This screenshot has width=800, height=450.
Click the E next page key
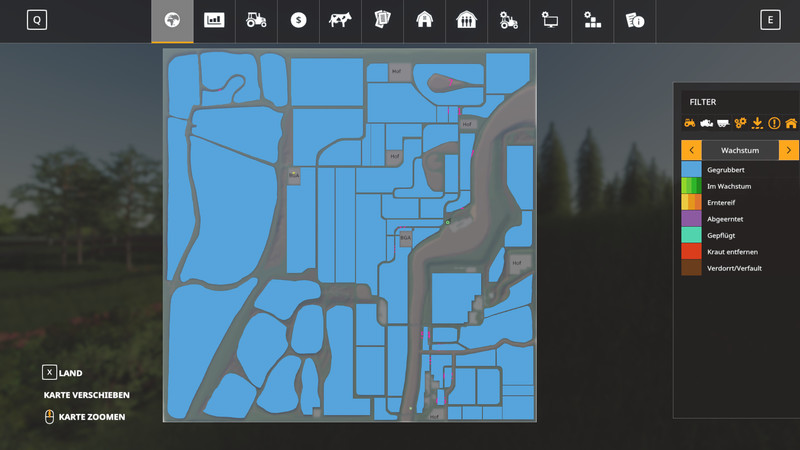click(x=770, y=20)
